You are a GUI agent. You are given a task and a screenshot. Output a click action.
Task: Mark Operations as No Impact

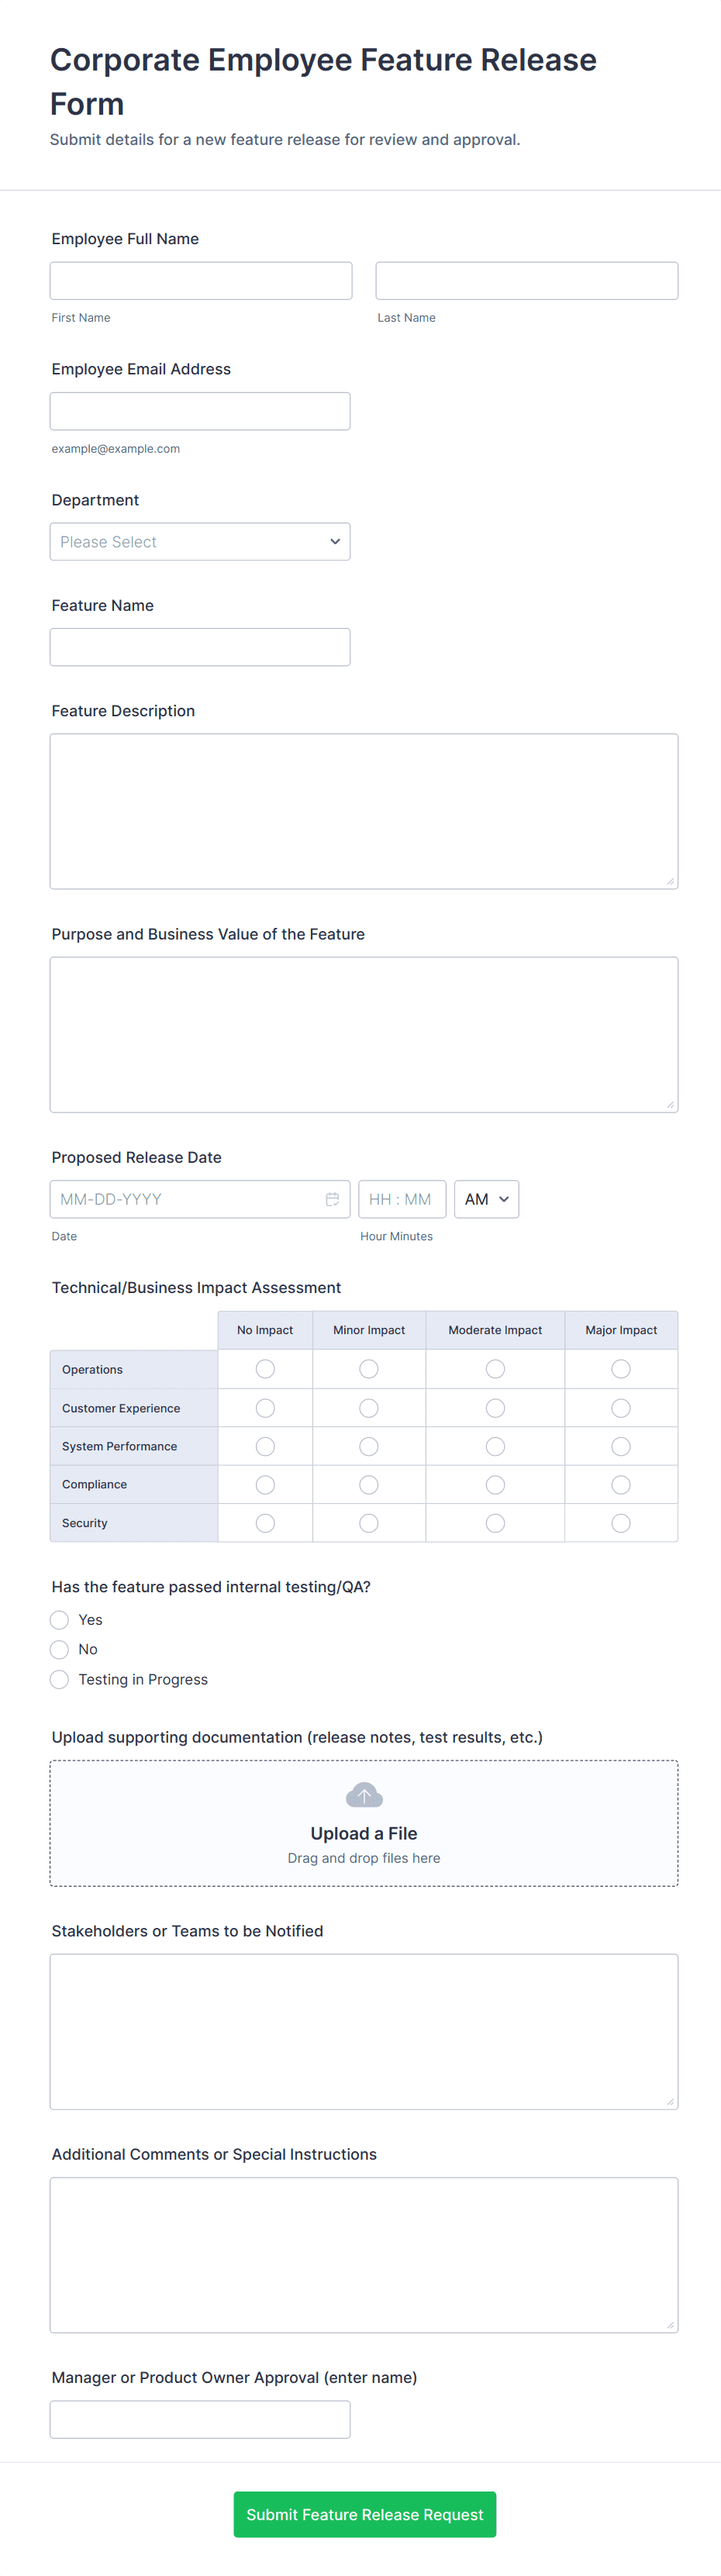(265, 1369)
